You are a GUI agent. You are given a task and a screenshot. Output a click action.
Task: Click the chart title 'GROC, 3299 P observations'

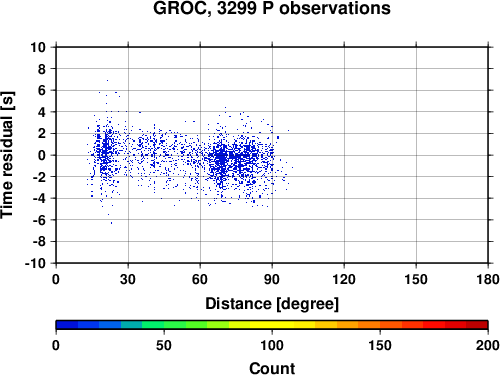272,8
